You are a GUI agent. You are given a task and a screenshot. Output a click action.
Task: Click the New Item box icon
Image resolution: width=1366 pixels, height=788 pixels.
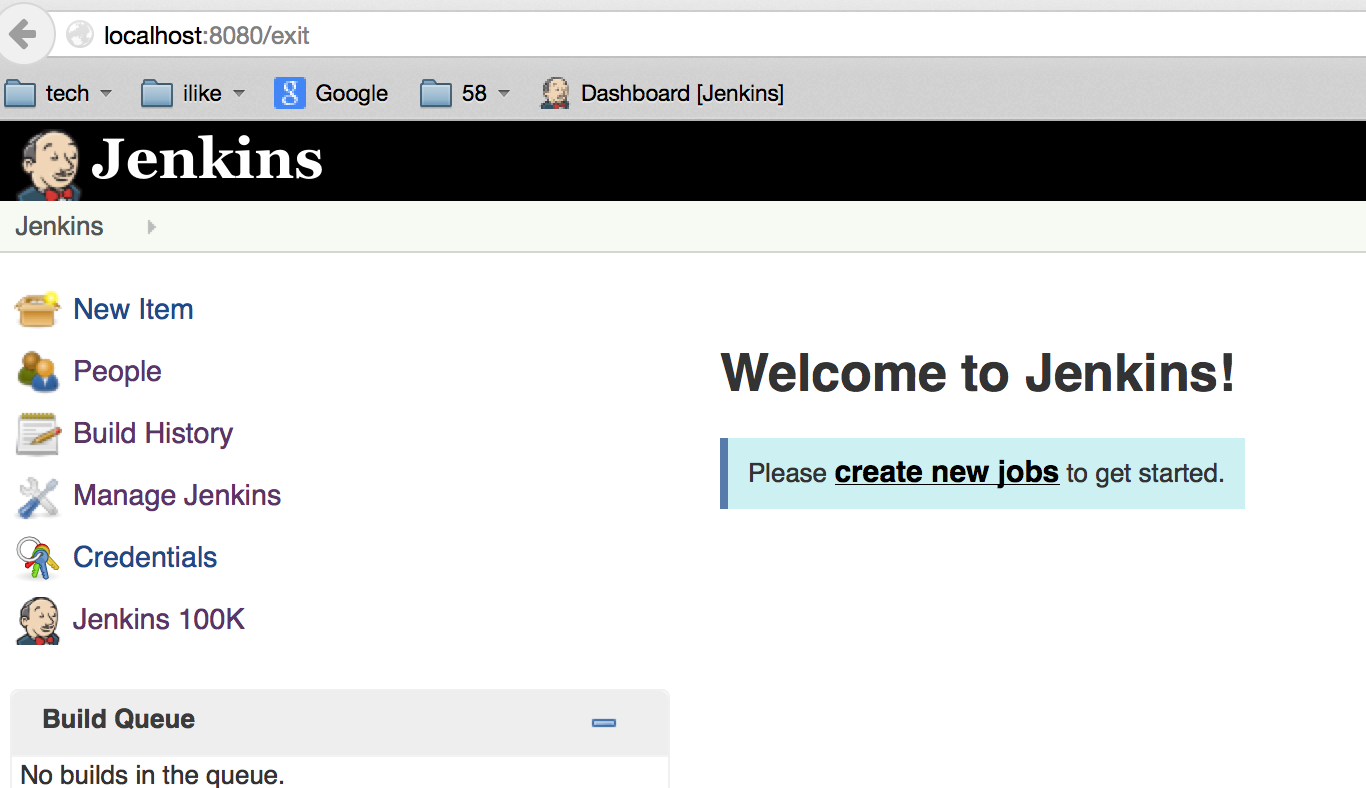coord(38,309)
